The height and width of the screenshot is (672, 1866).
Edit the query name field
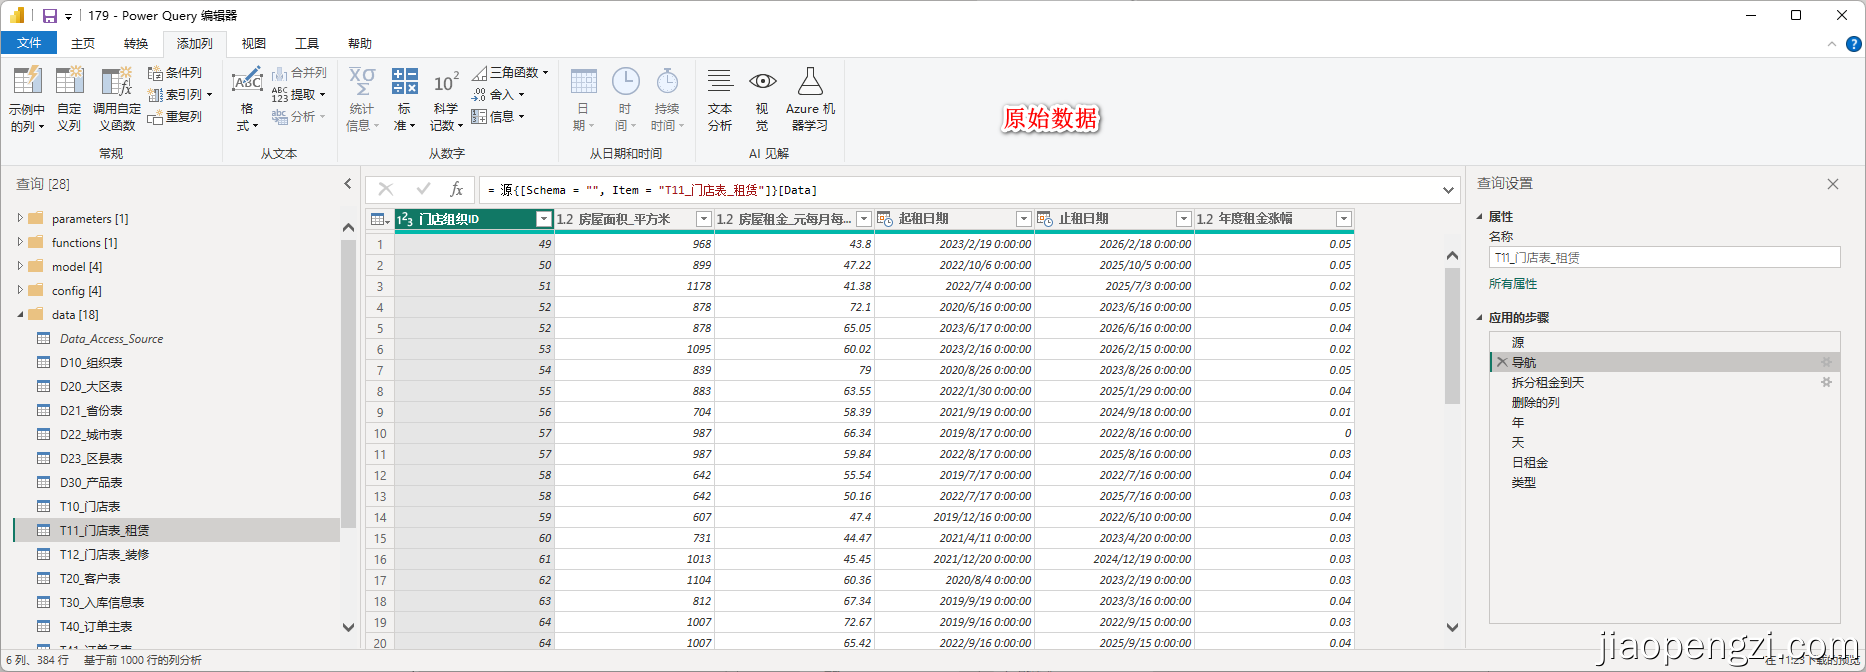(1664, 257)
